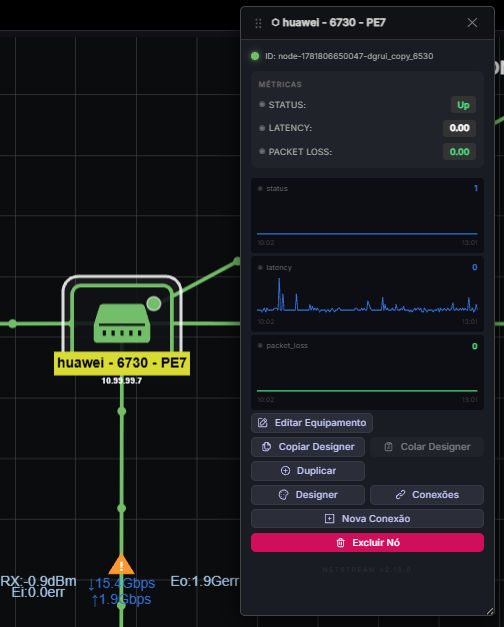Open Editar Equipamento

[x=312, y=423]
